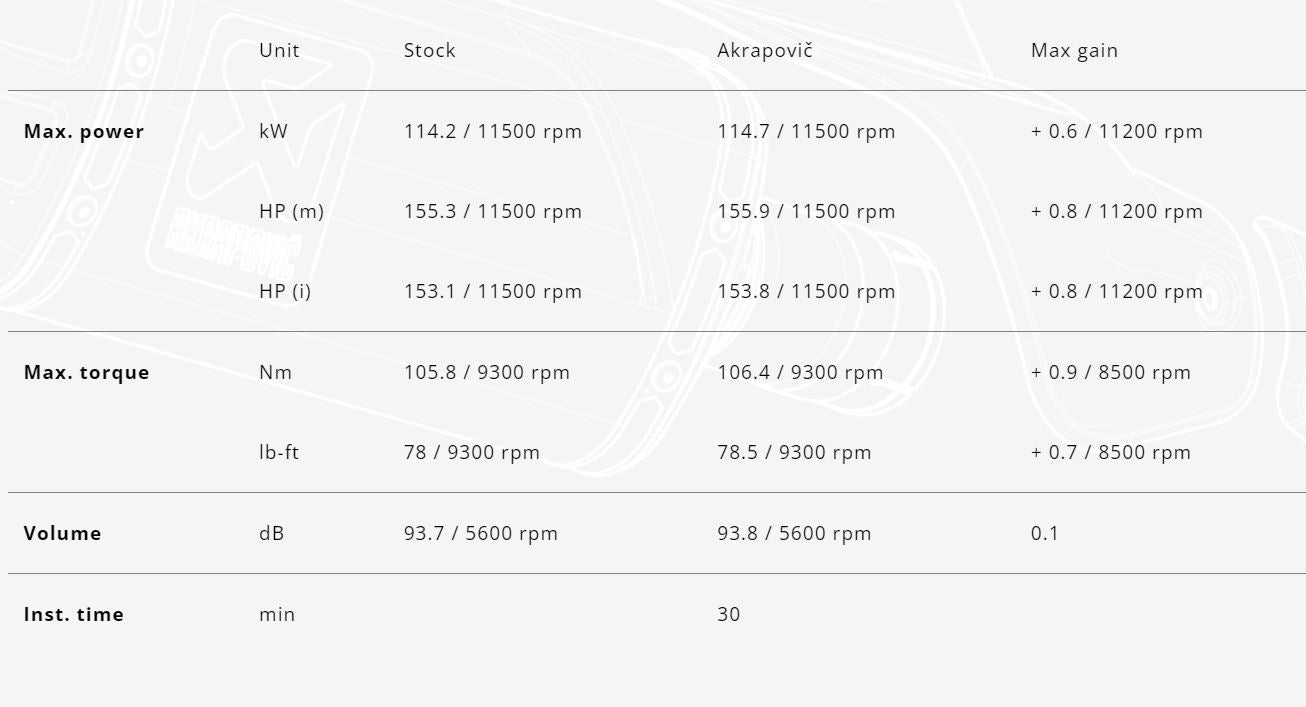Screen dimensions: 1306x707
Task: Select the Volume row label
Action: [x=63, y=533]
